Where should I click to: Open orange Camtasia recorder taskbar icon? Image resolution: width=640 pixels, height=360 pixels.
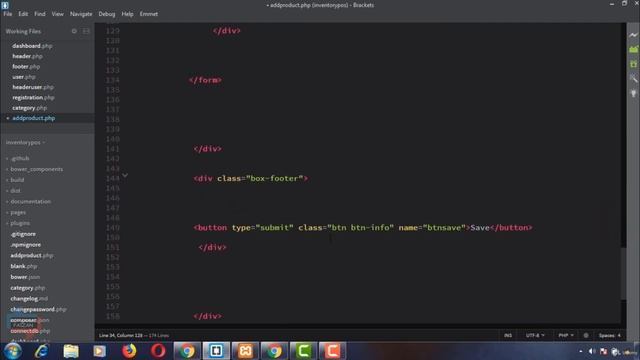pyautogui.click(x=332, y=351)
